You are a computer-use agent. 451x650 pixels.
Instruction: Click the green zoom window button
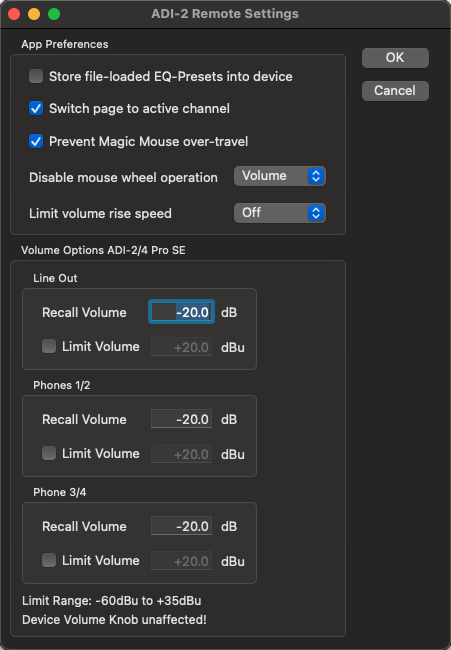point(54,14)
